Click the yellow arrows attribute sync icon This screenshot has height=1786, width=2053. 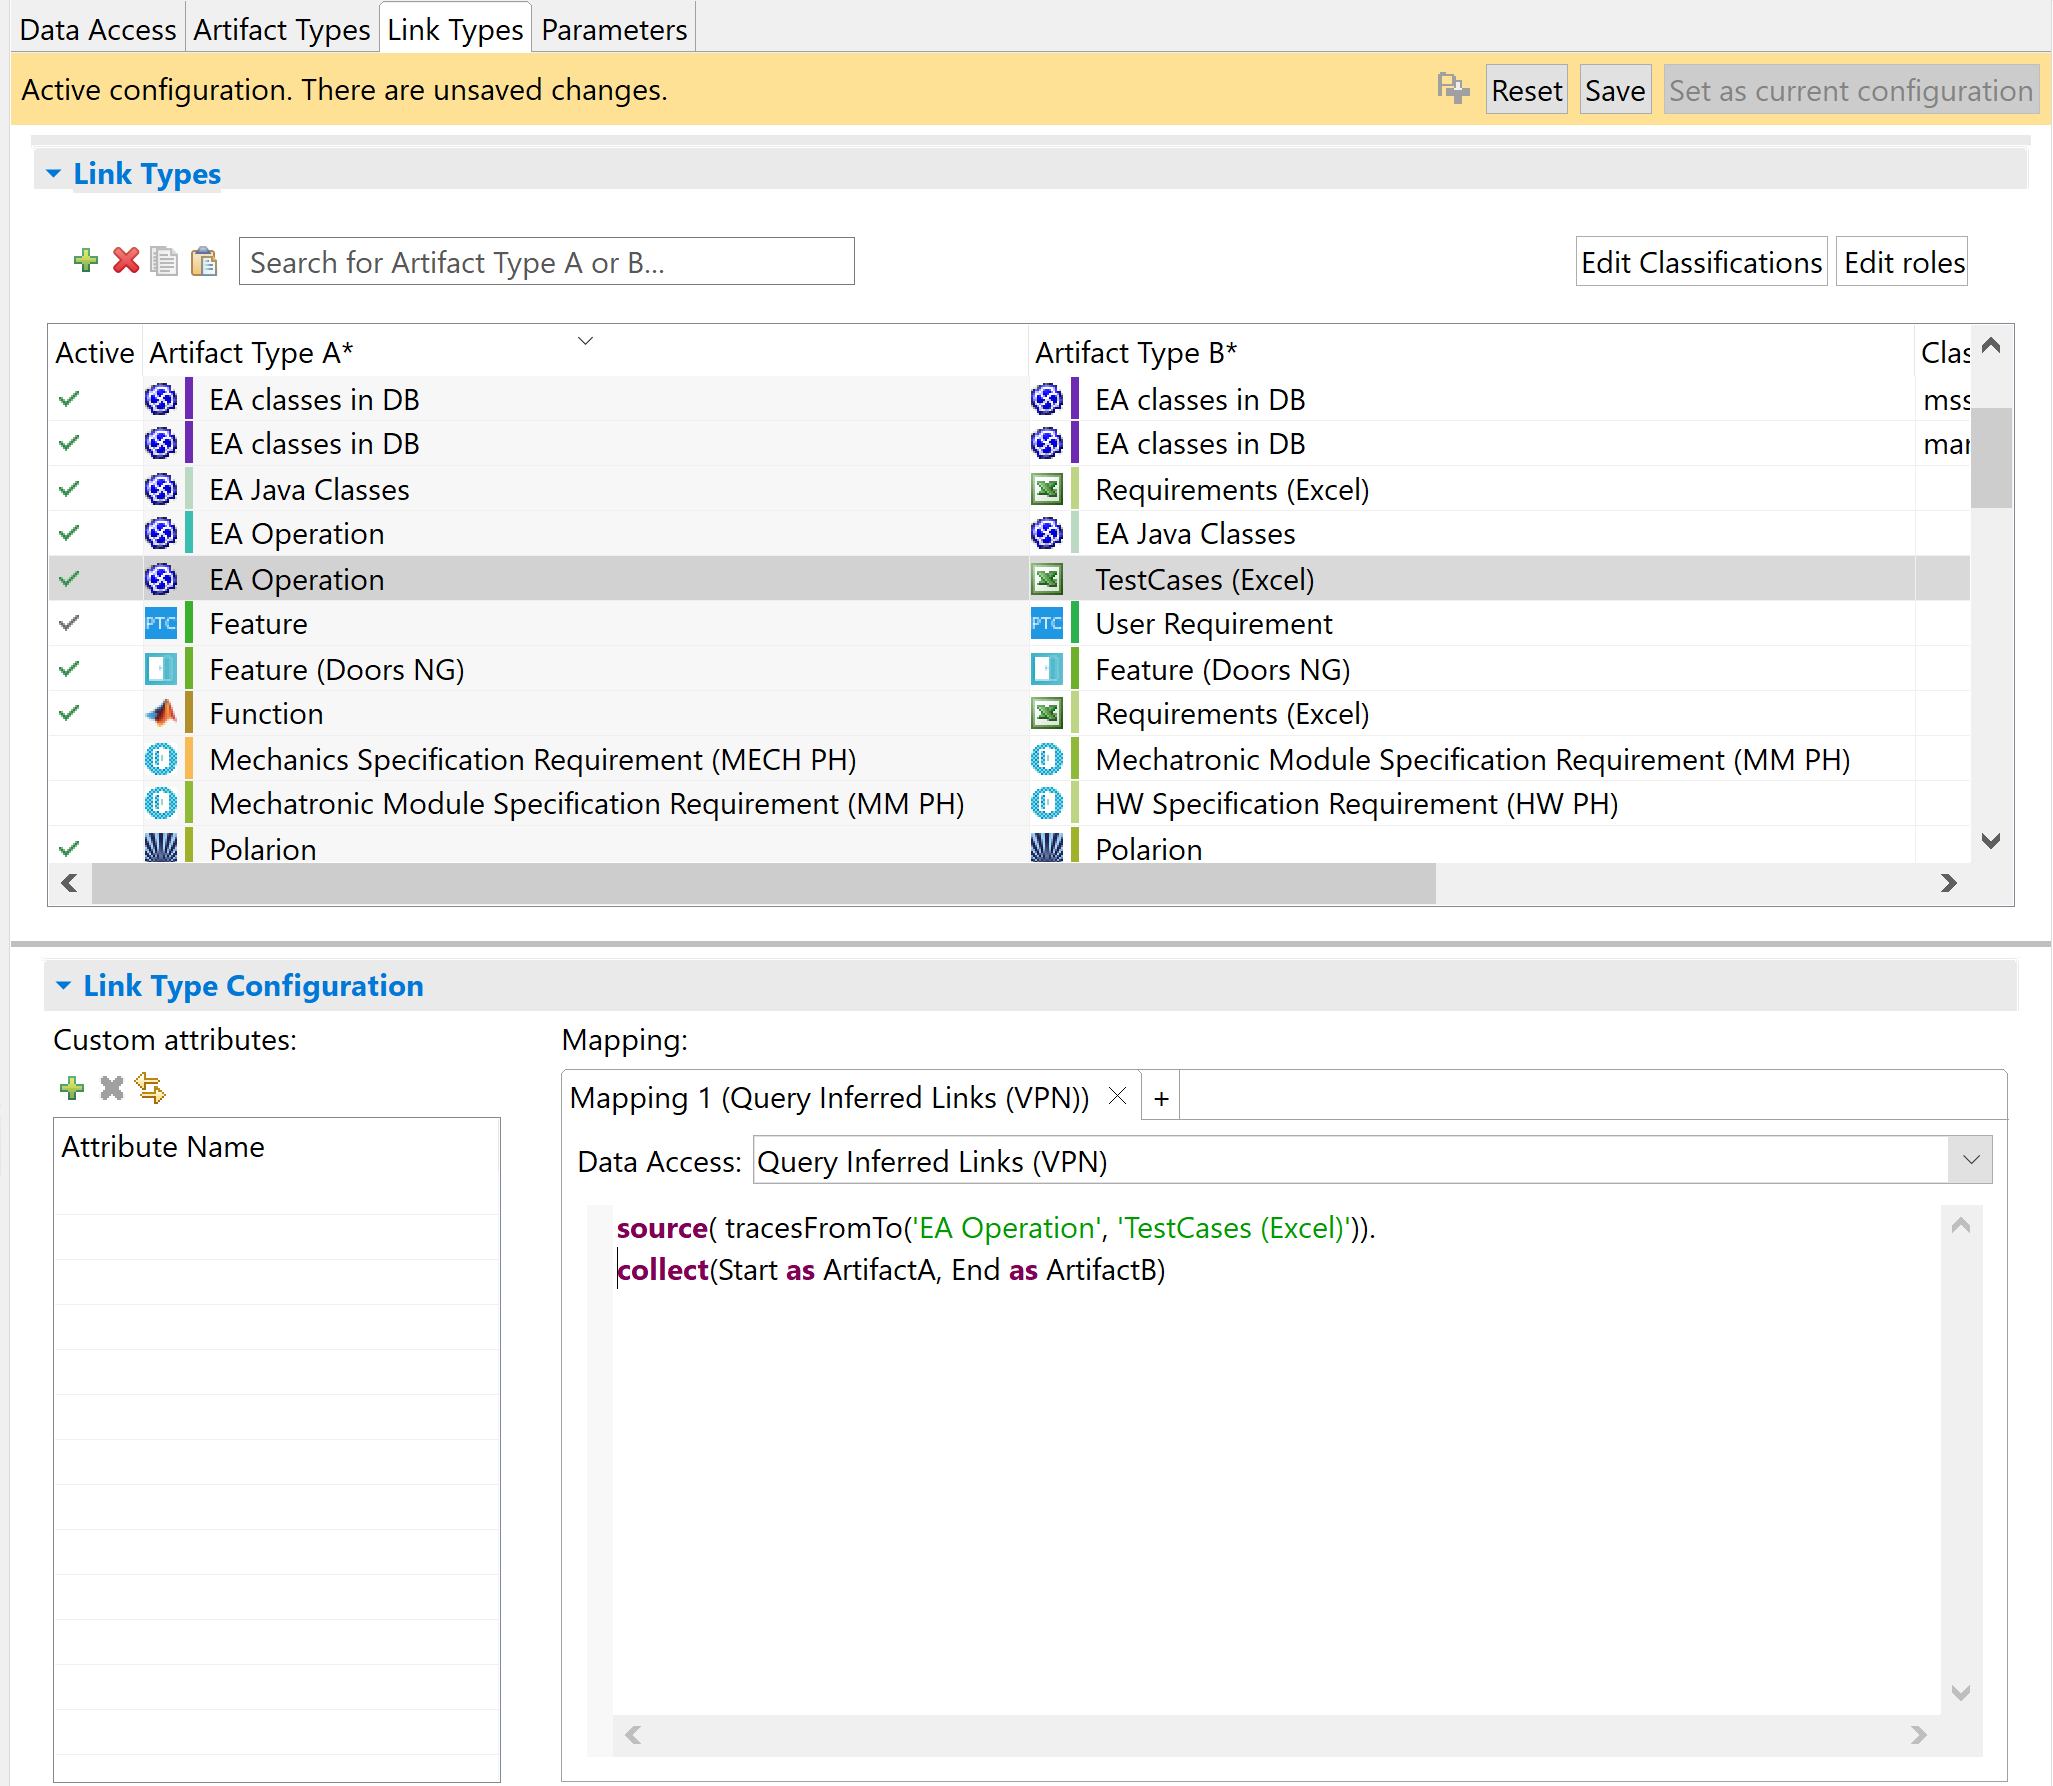tap(151, 1088)
